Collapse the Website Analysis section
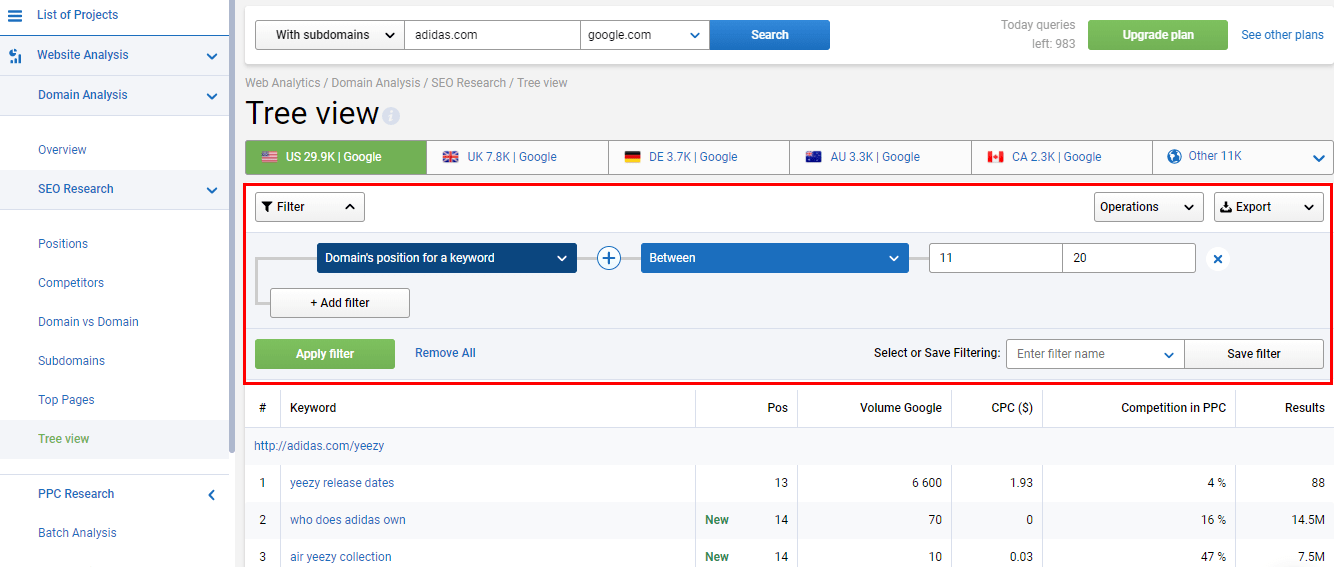The width and height of the screenshot is (1334, 567). click(x=212, y=56)
